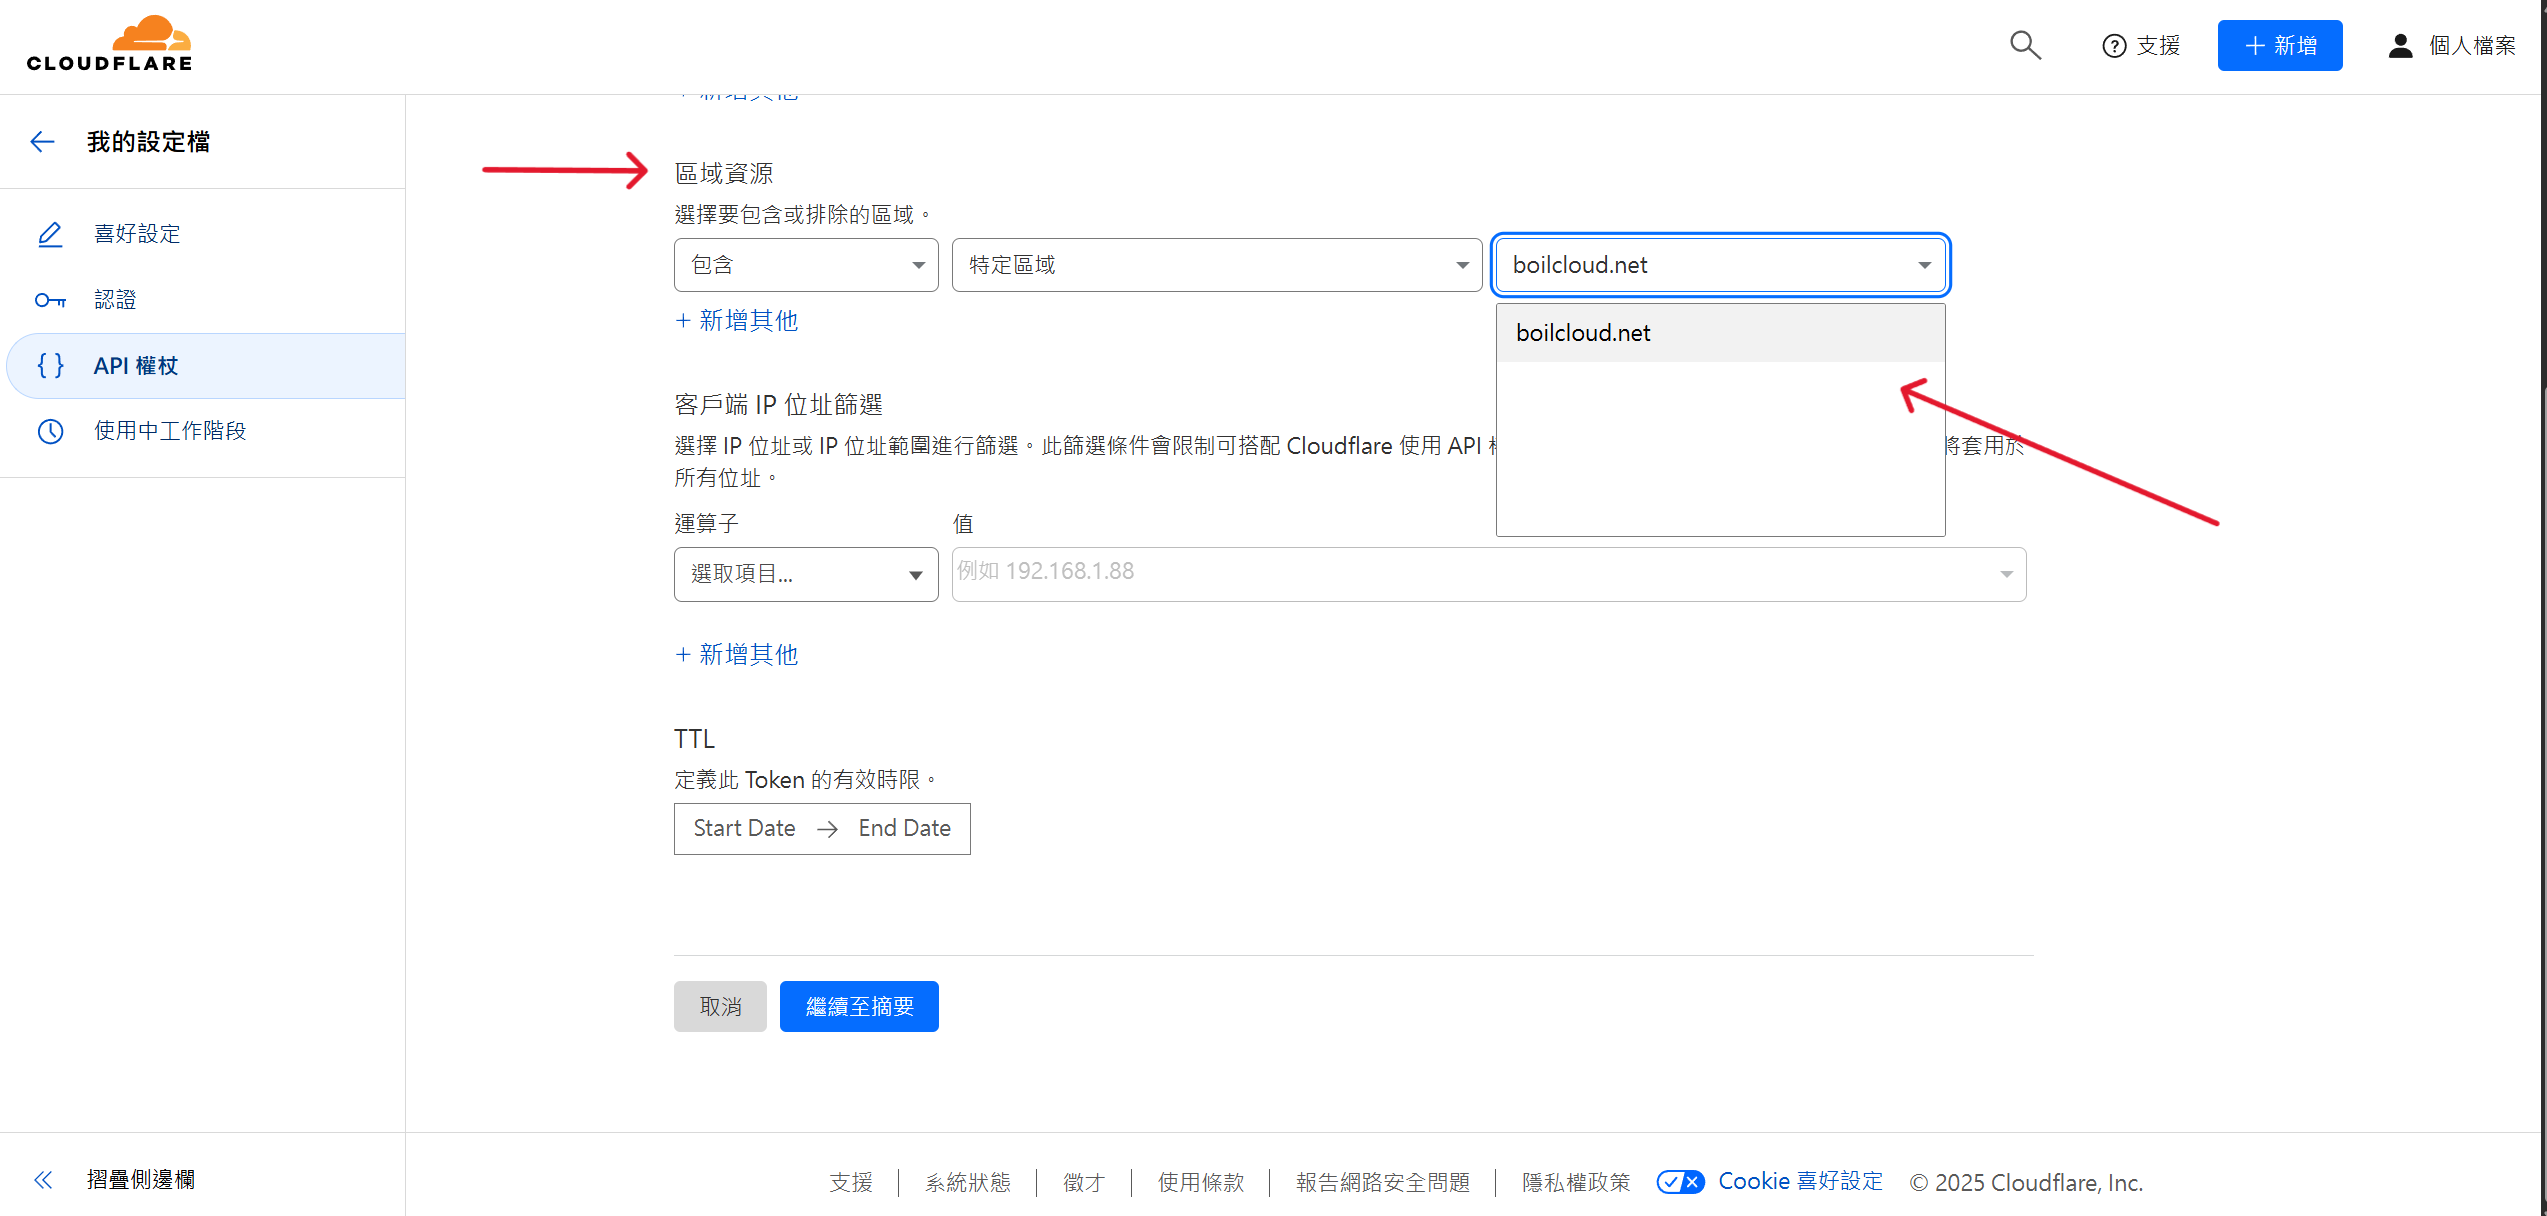The width and height of the screenshot is (2547, 1216).
Task: Click the clock icon for 使用中工作階段
Action: coord(50,431)
